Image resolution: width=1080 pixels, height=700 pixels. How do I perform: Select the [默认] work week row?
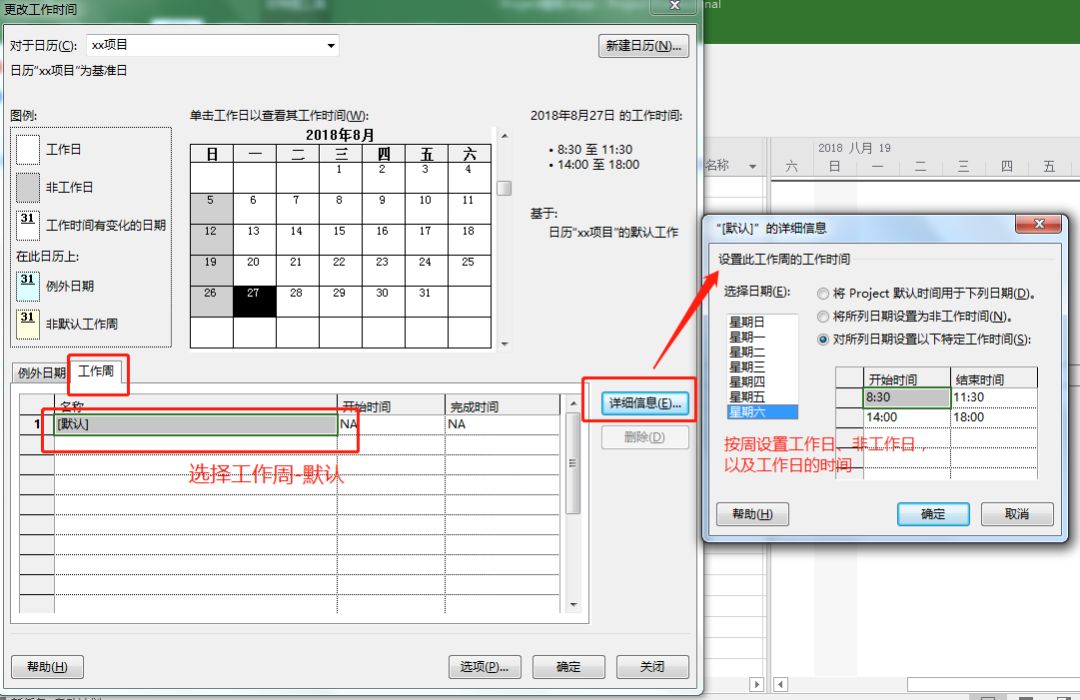pyautogui.click(x=196, y=424)
